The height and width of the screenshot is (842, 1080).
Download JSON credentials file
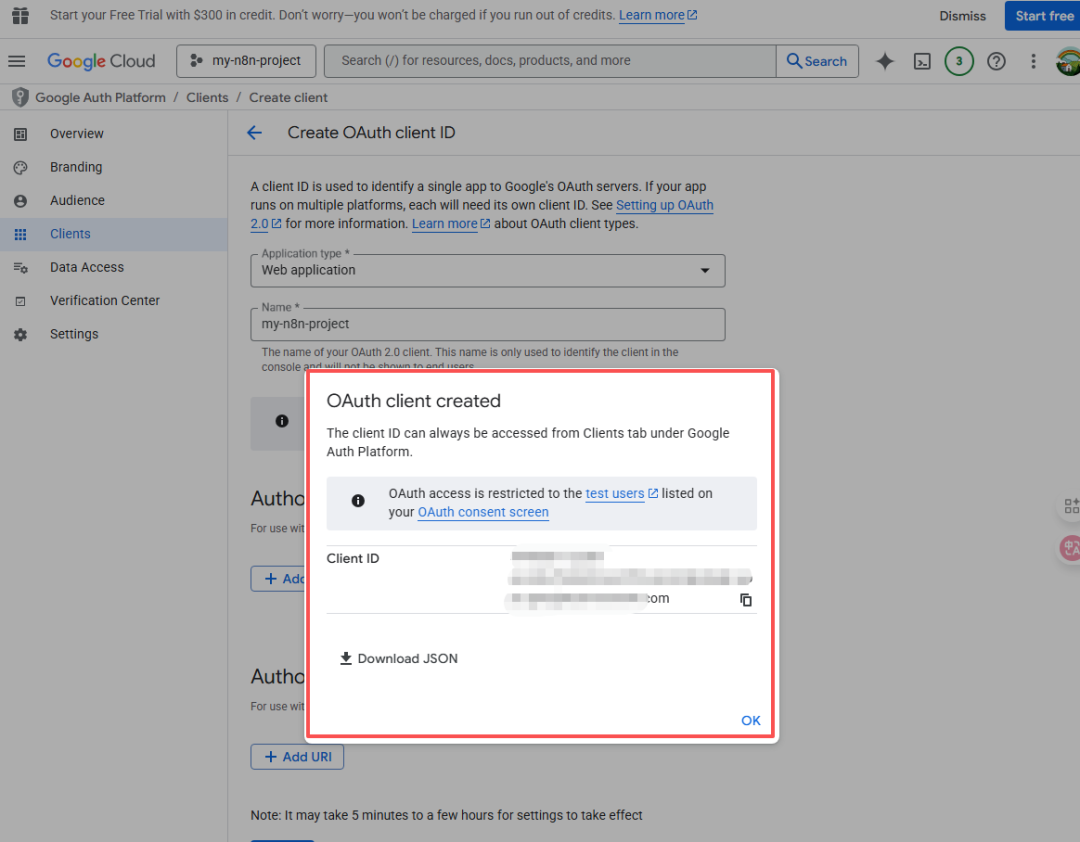click(399, 658)
